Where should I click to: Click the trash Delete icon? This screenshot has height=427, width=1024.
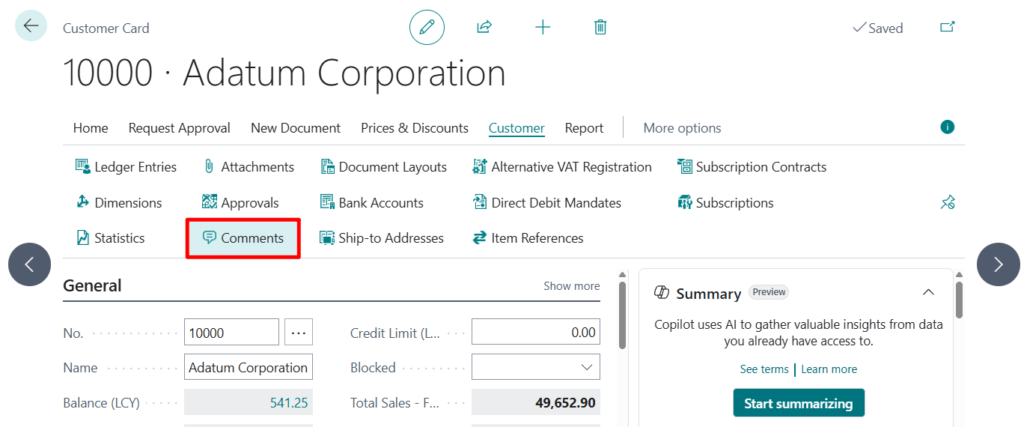(x=600, y=27)
